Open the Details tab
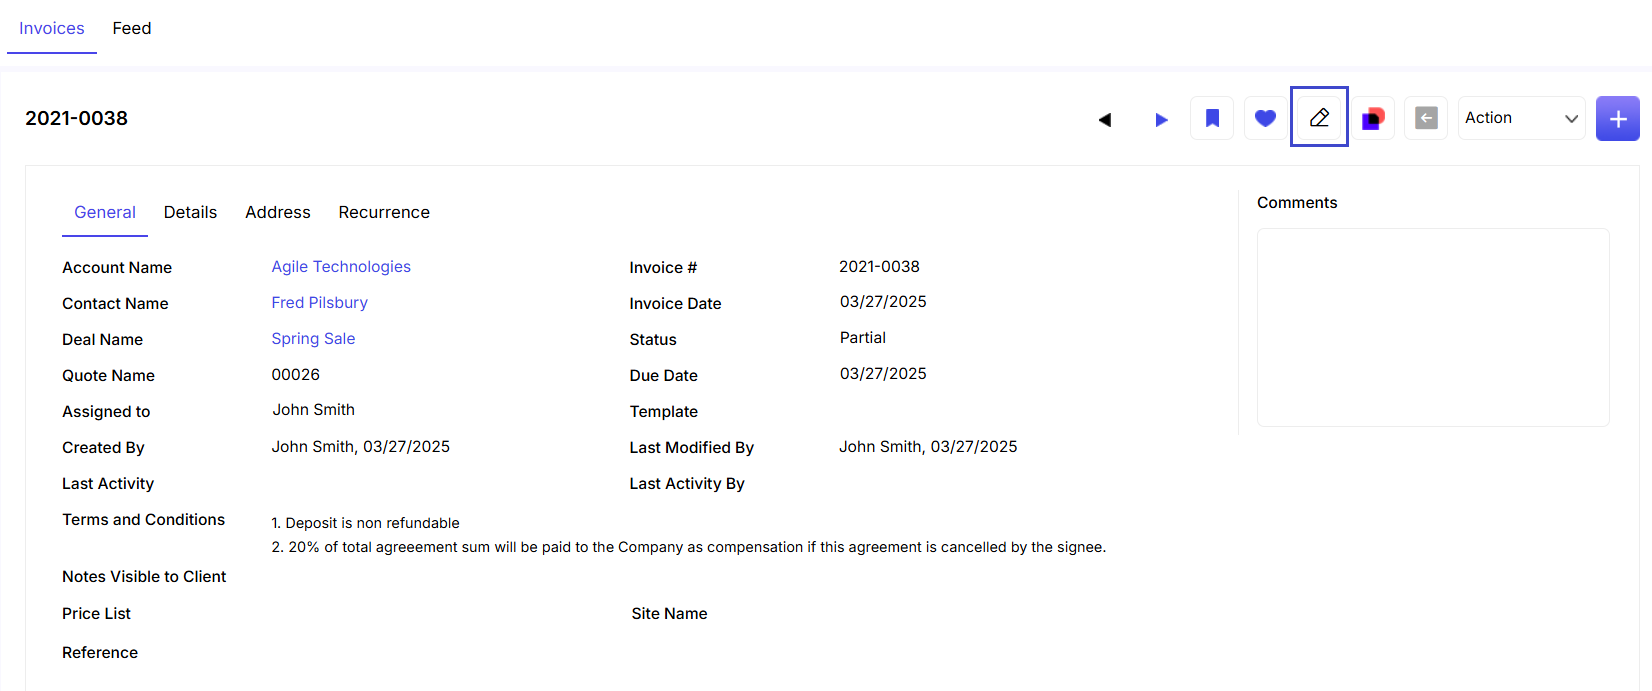The height and width of the screenshot is (691, 1652). 190,212
